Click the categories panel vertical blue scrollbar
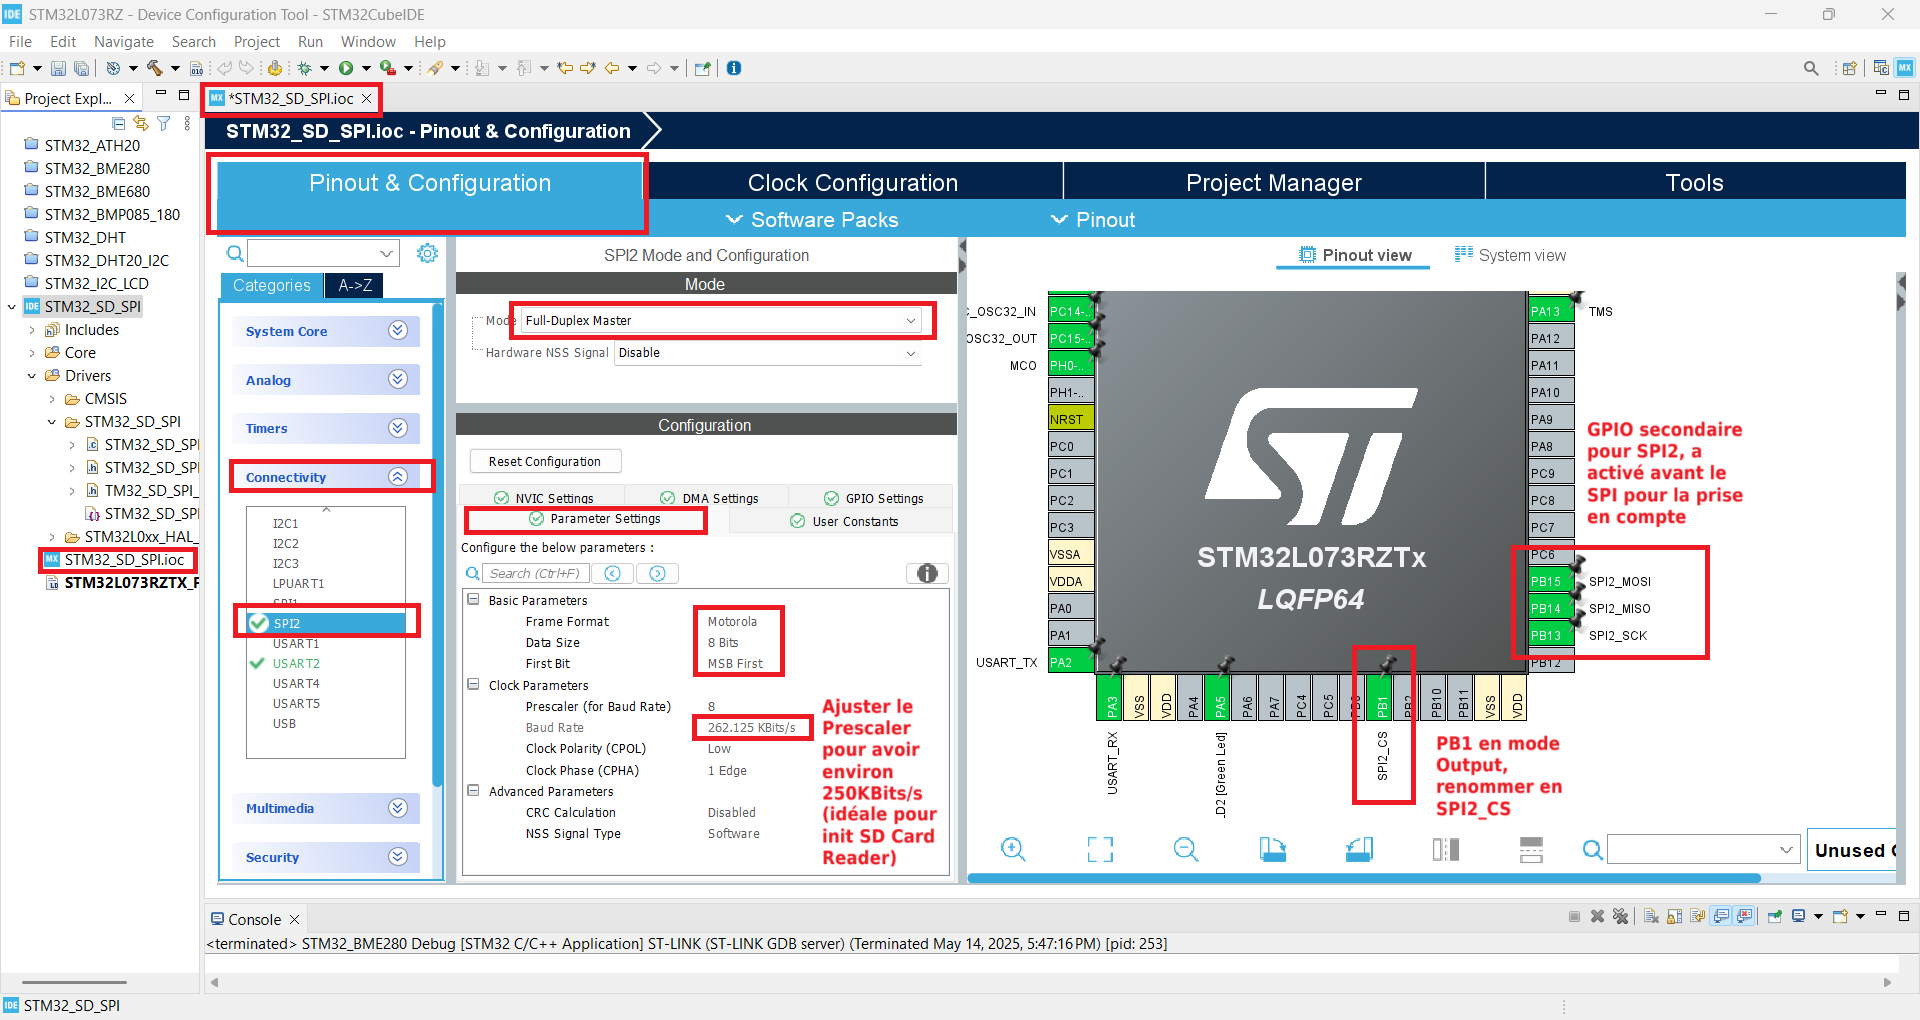Viewport: 1920px width, 1020px height. [x=437, y=545]
